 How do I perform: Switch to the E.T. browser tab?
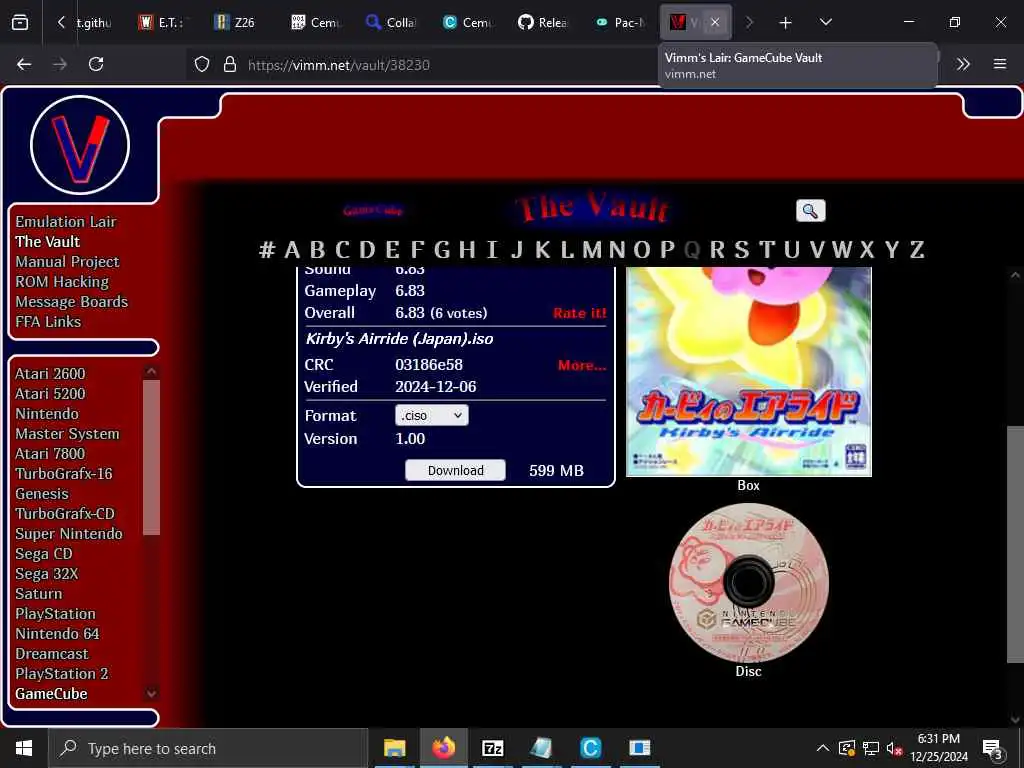(161, 22)
